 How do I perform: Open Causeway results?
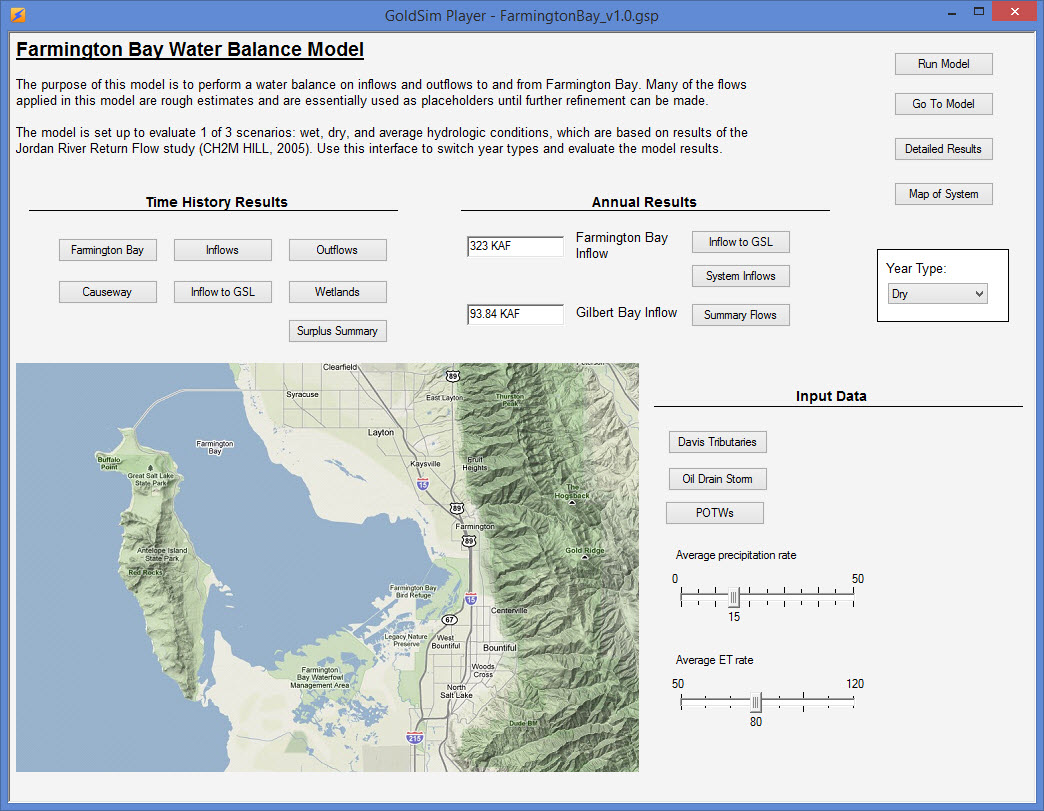click(x=107, y=292)
